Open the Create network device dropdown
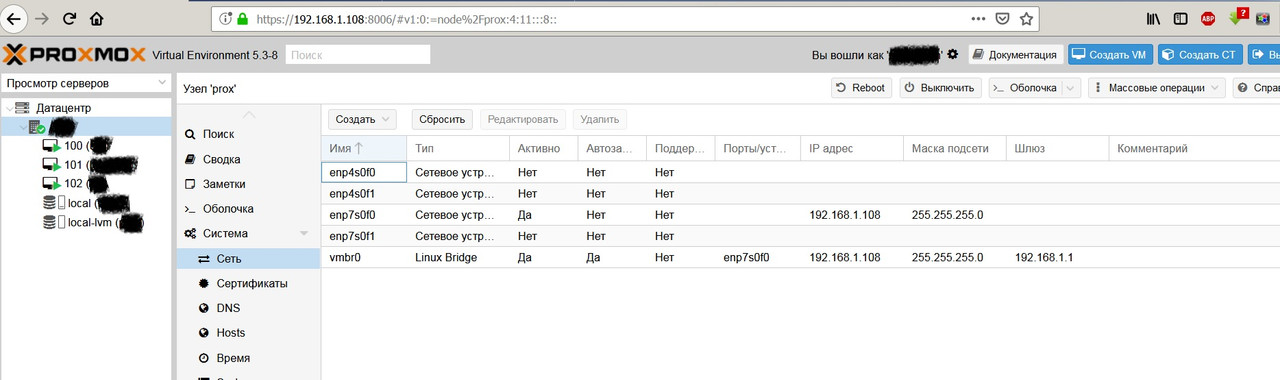This screenshot has height=380, width=1280. pos(362,119)
